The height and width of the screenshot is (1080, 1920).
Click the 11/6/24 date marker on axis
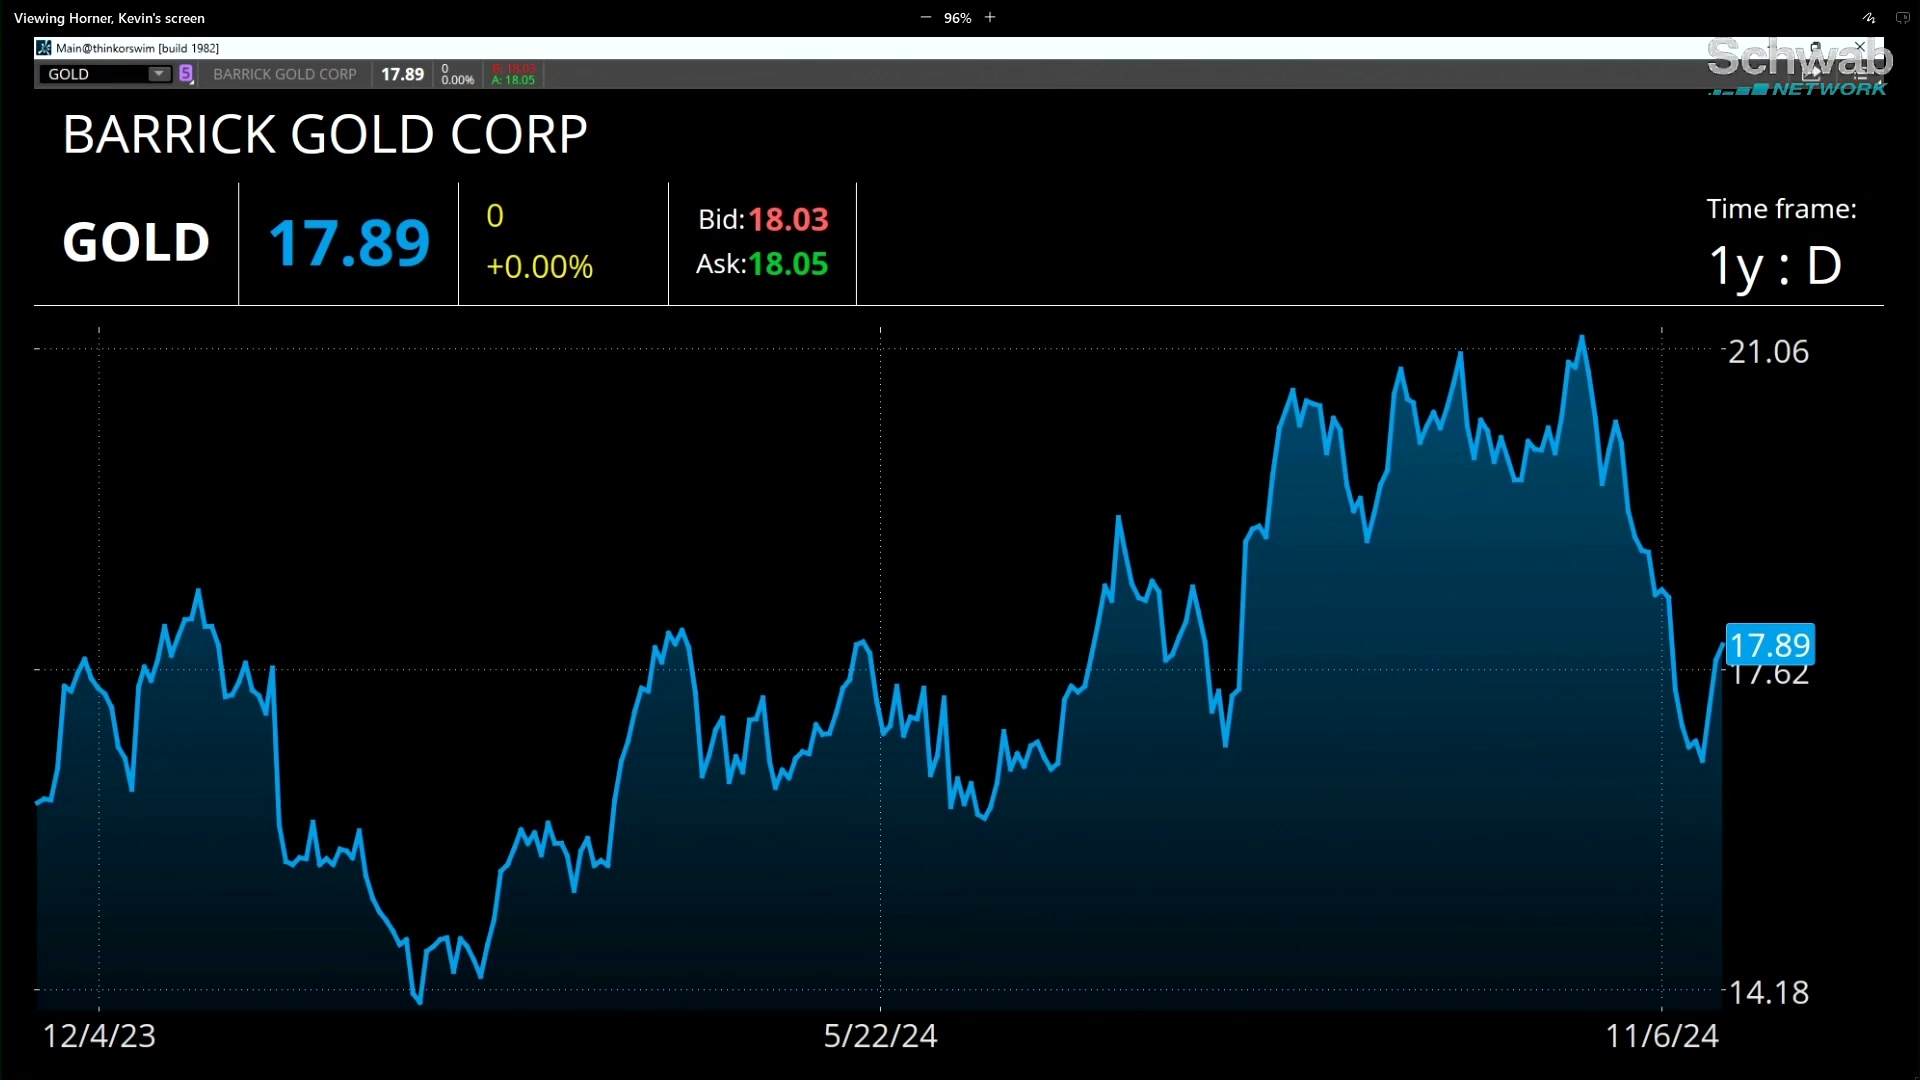(1661, 1036)
